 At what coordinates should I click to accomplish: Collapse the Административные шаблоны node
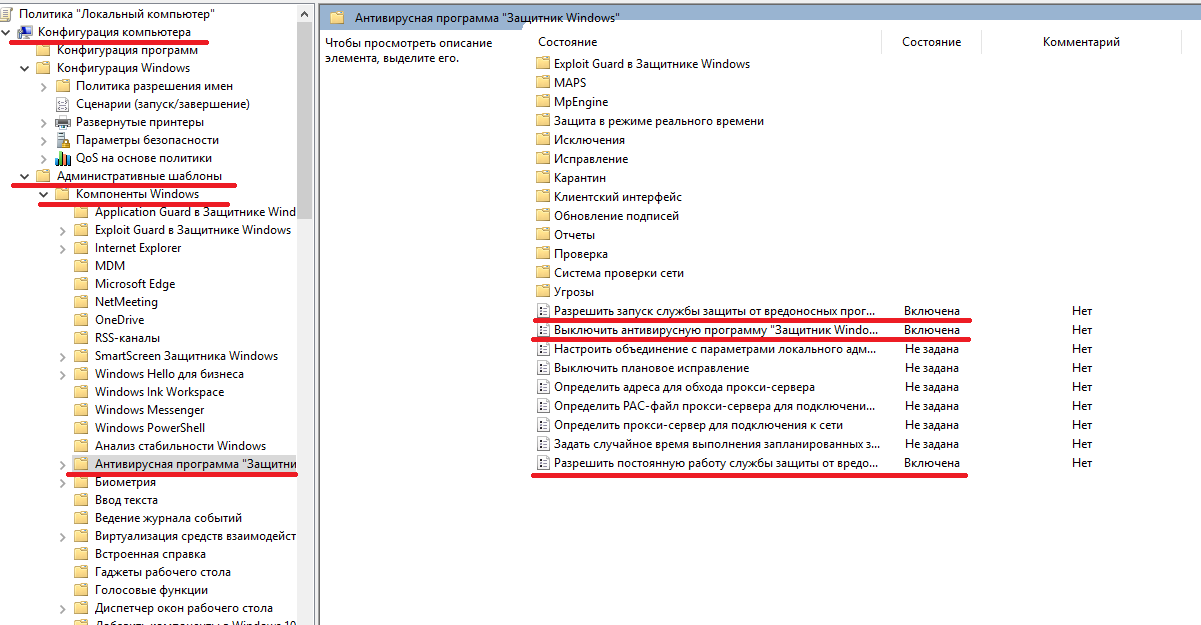tap(25, 176)
